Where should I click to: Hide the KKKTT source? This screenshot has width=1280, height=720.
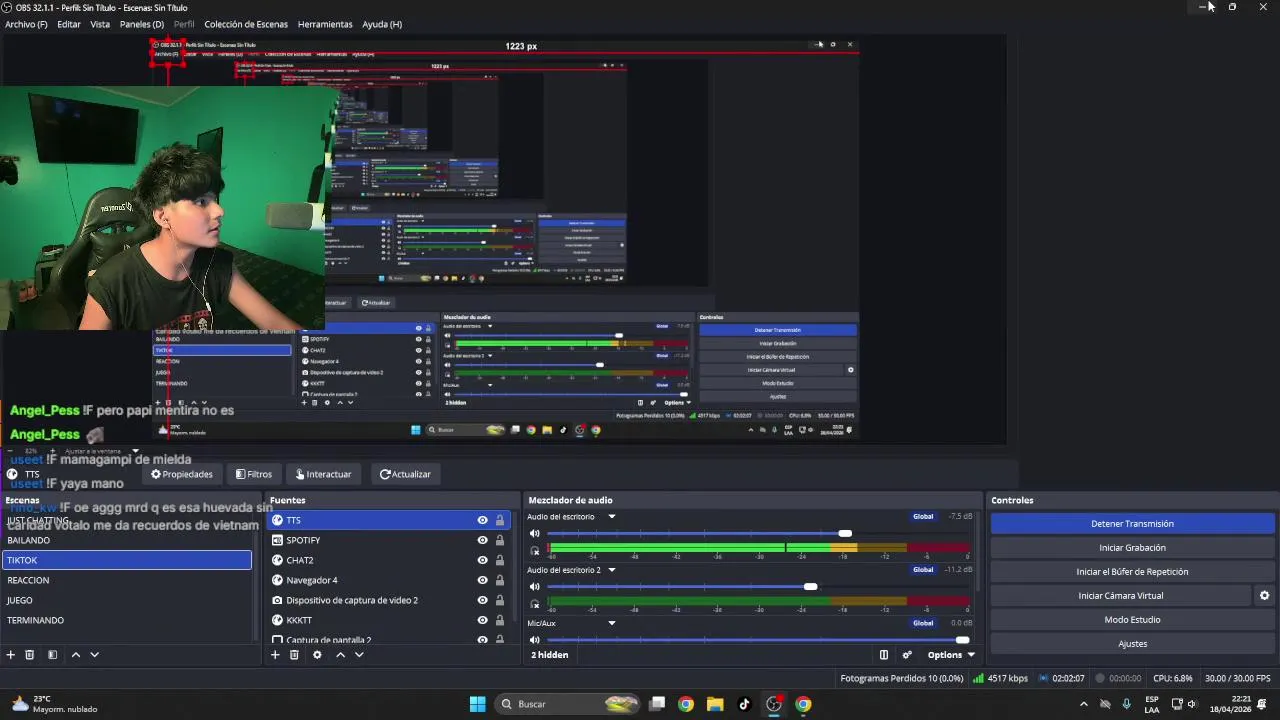(482, 620)
